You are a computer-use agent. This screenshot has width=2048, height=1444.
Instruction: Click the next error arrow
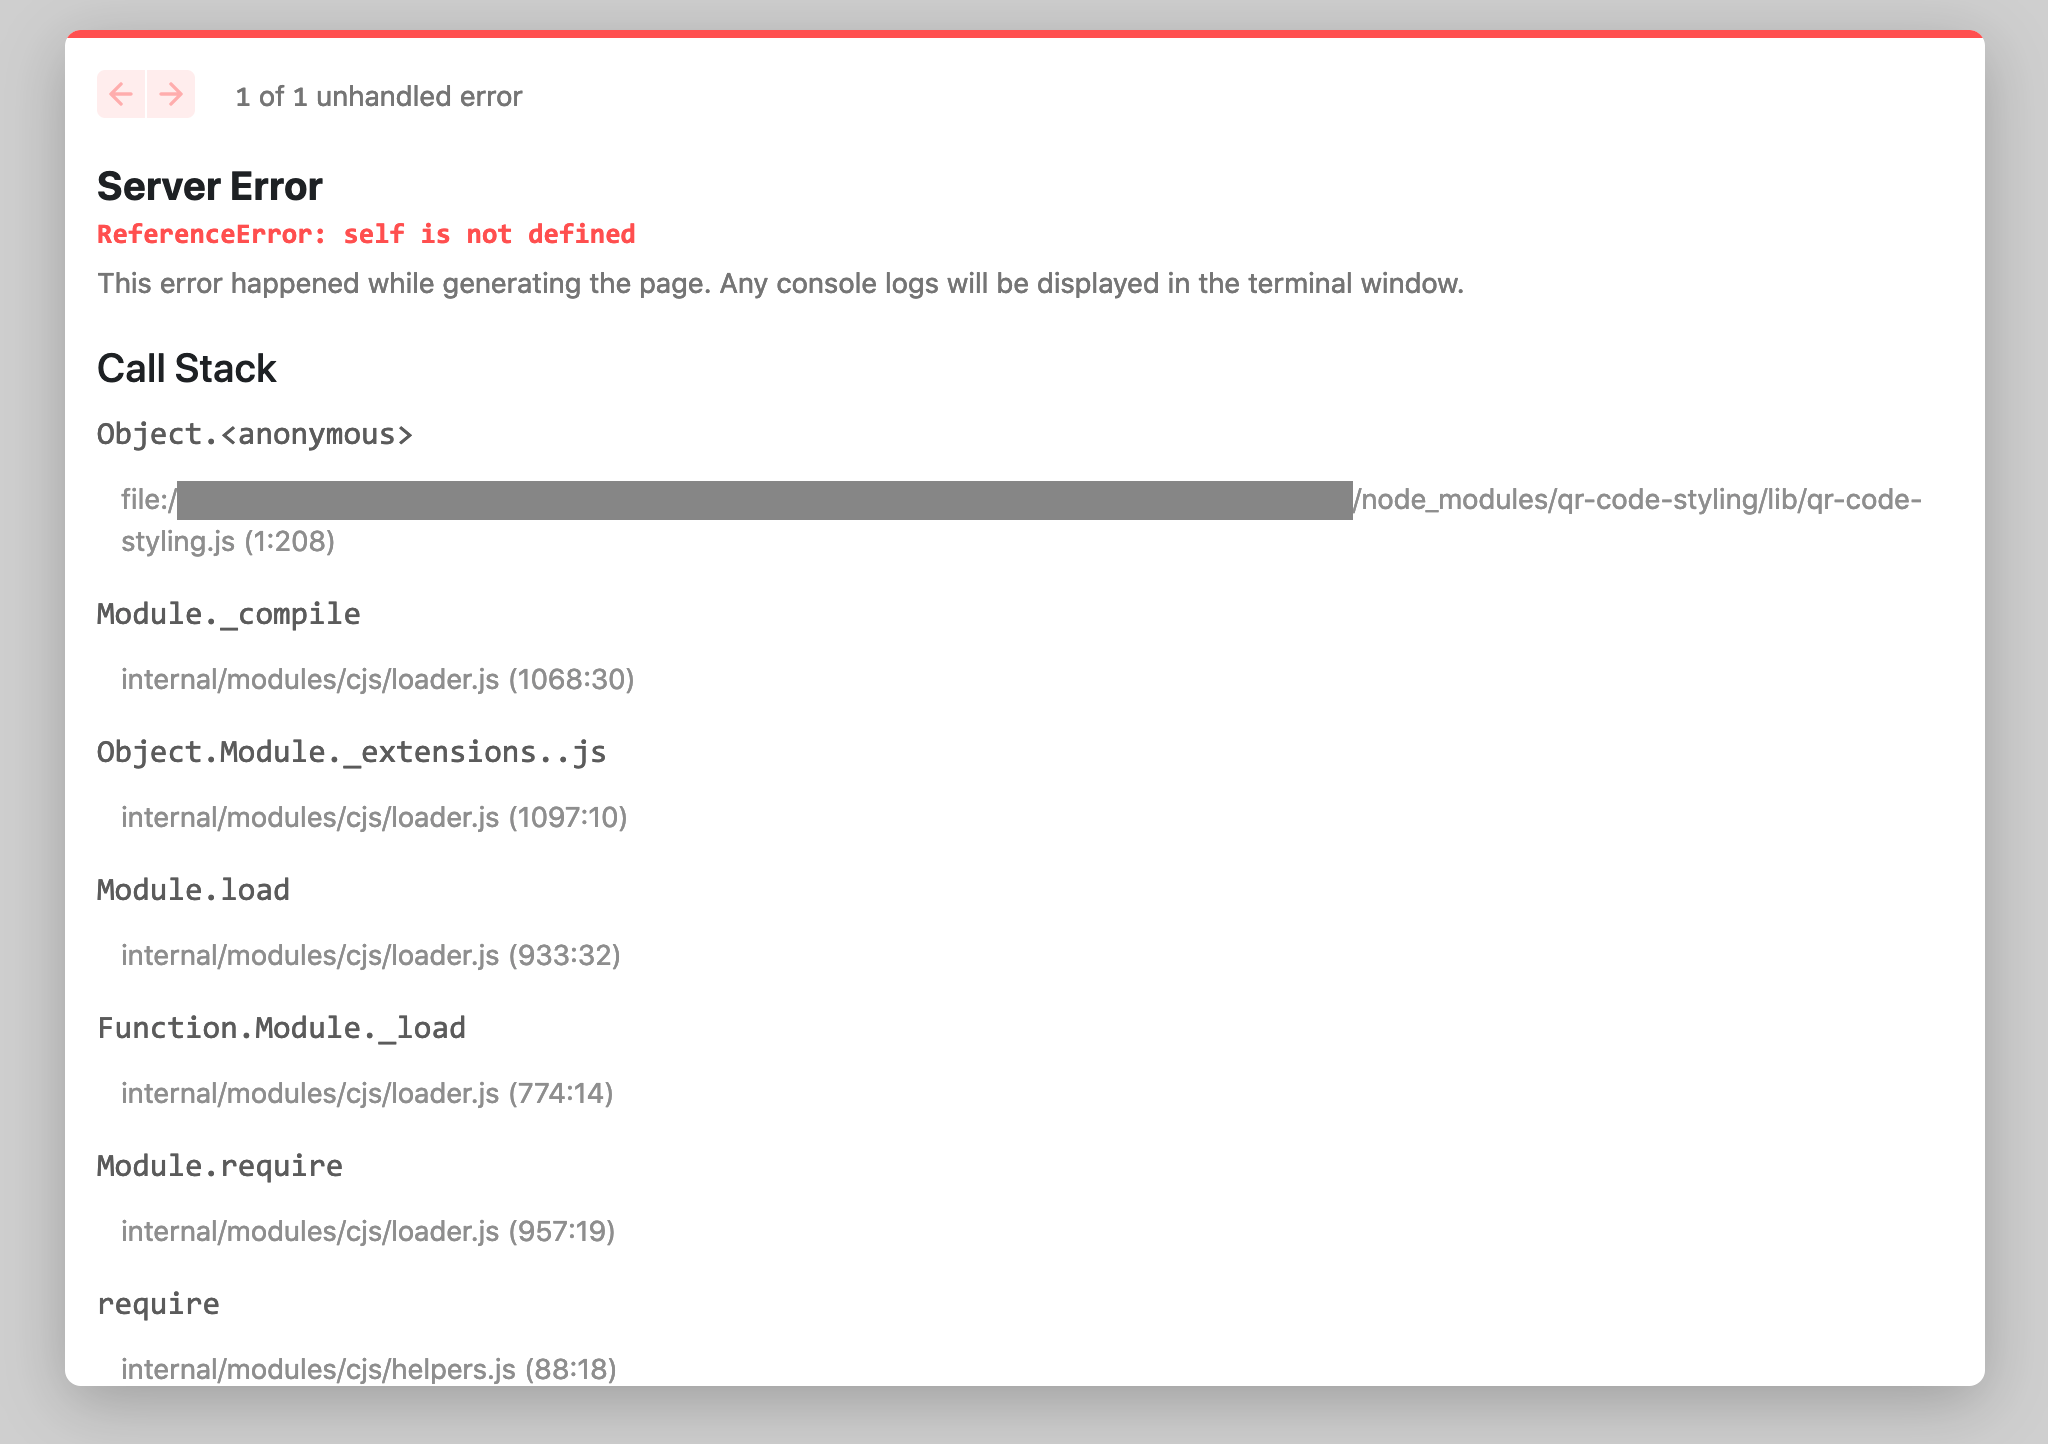[170, 95]
